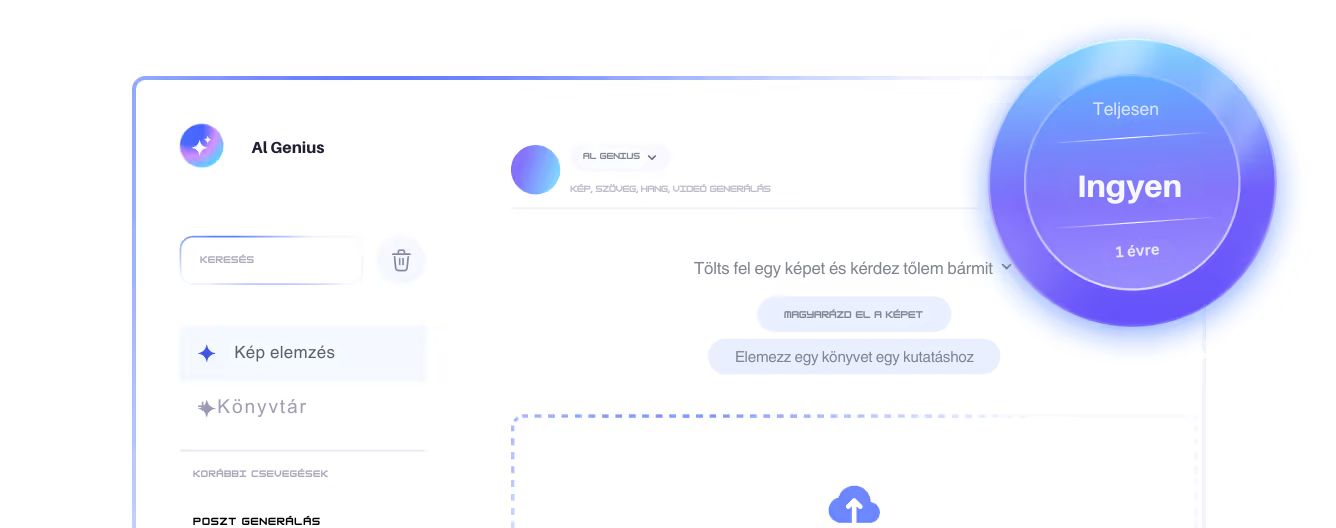Click the 'Ingyen' text on badge

tap(1129, 186)
